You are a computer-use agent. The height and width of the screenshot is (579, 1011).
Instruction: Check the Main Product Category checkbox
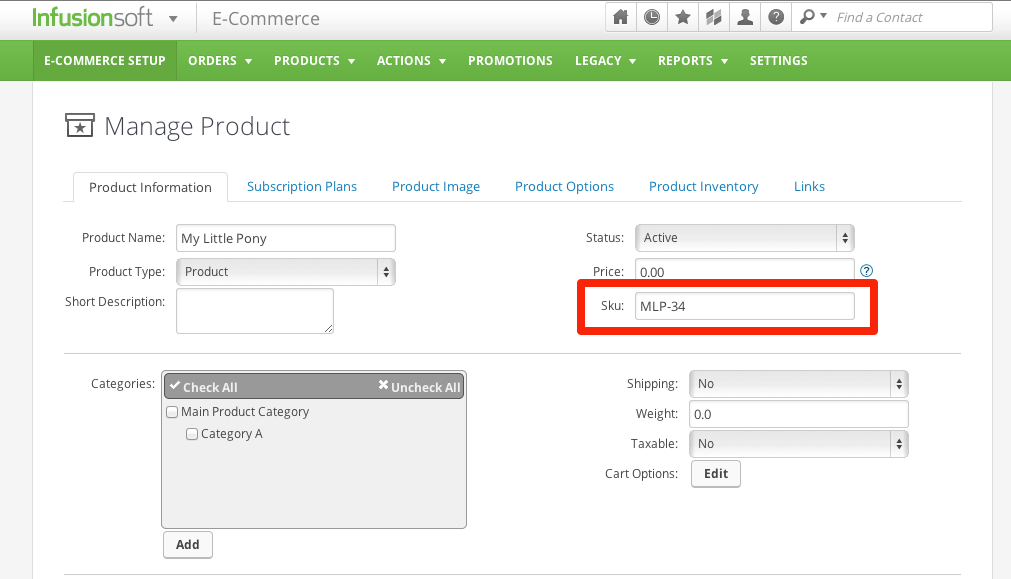(x=172, y=412)
